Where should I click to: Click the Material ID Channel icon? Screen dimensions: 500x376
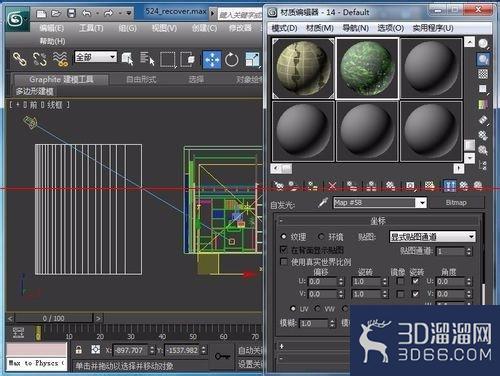pos(410,186)
